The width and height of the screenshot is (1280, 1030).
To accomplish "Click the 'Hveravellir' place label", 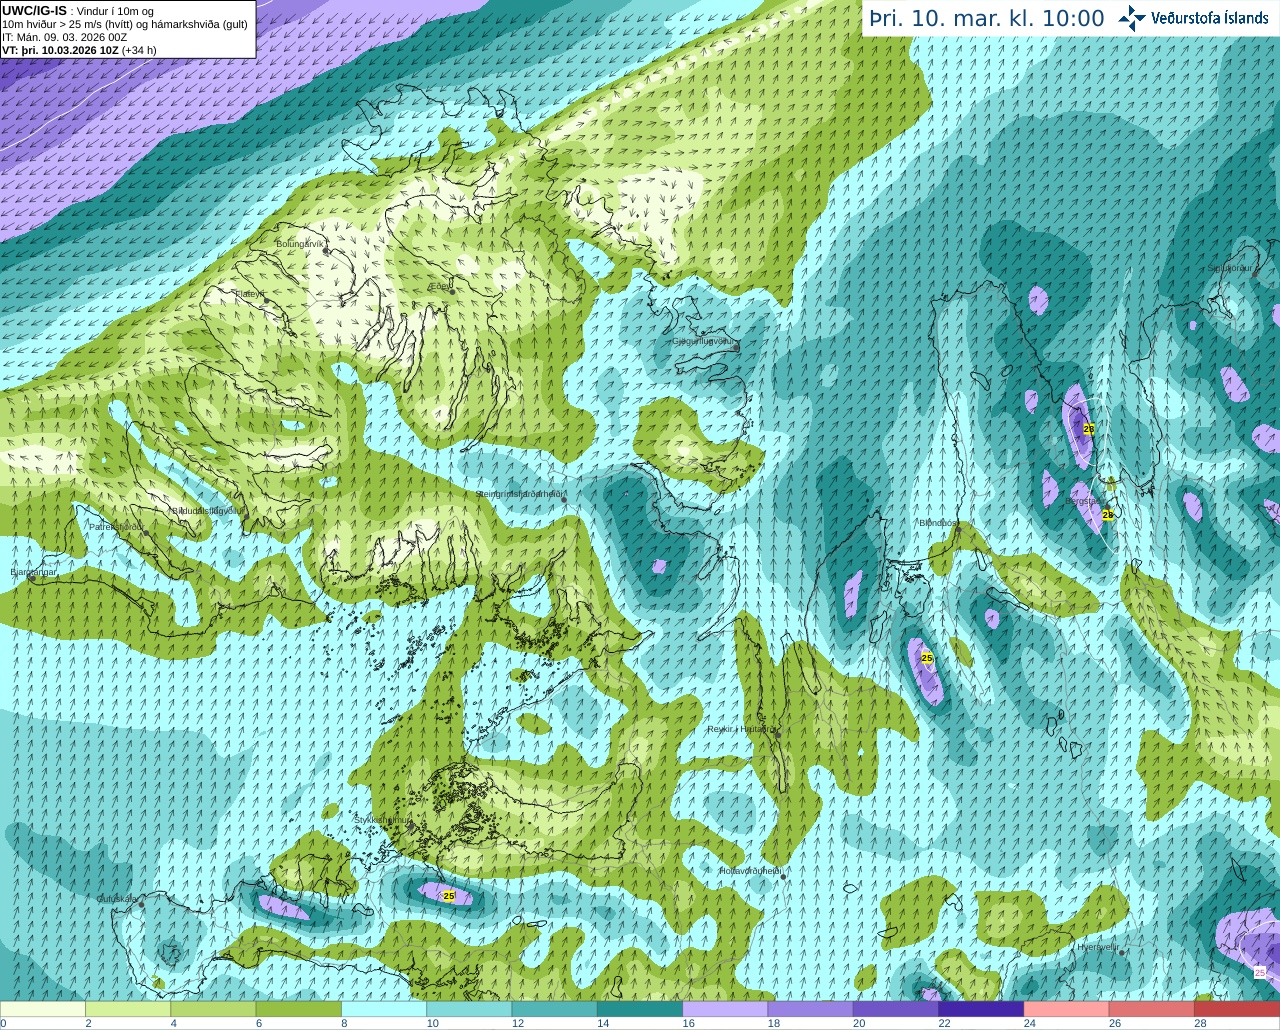I will [1099, 946].
